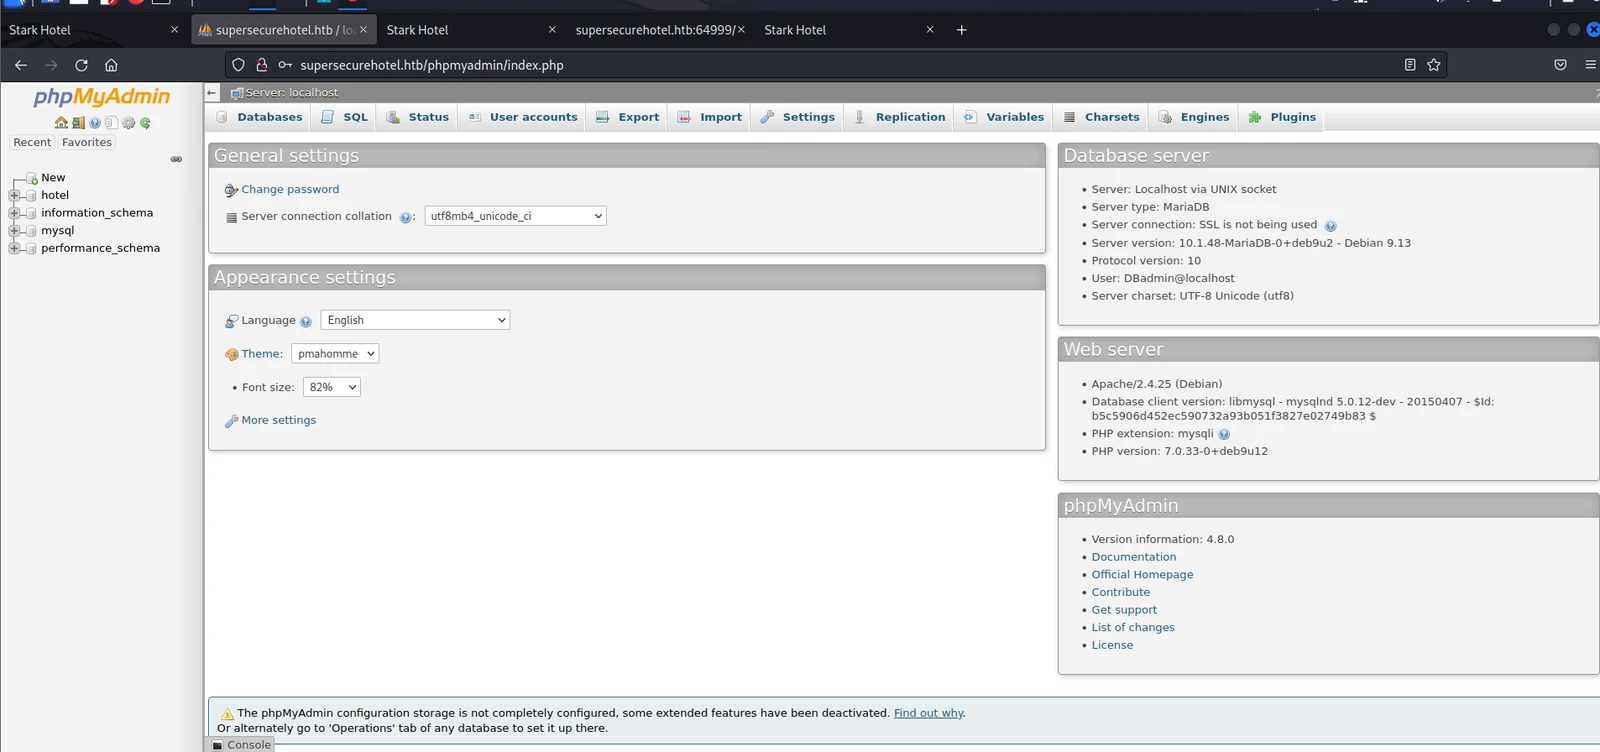Screen dimensions: 1600x752
Task: Open the Plugins tab
Action: click(x=1283, y=118)
